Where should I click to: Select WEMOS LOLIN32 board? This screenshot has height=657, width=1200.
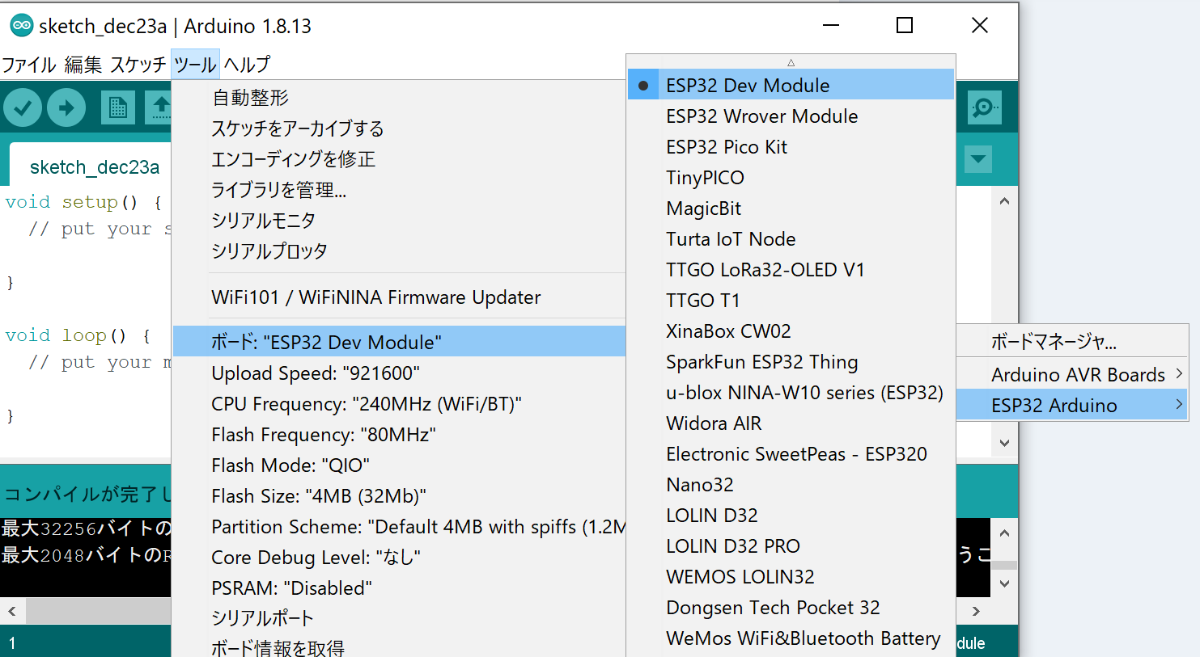point(791,577)
